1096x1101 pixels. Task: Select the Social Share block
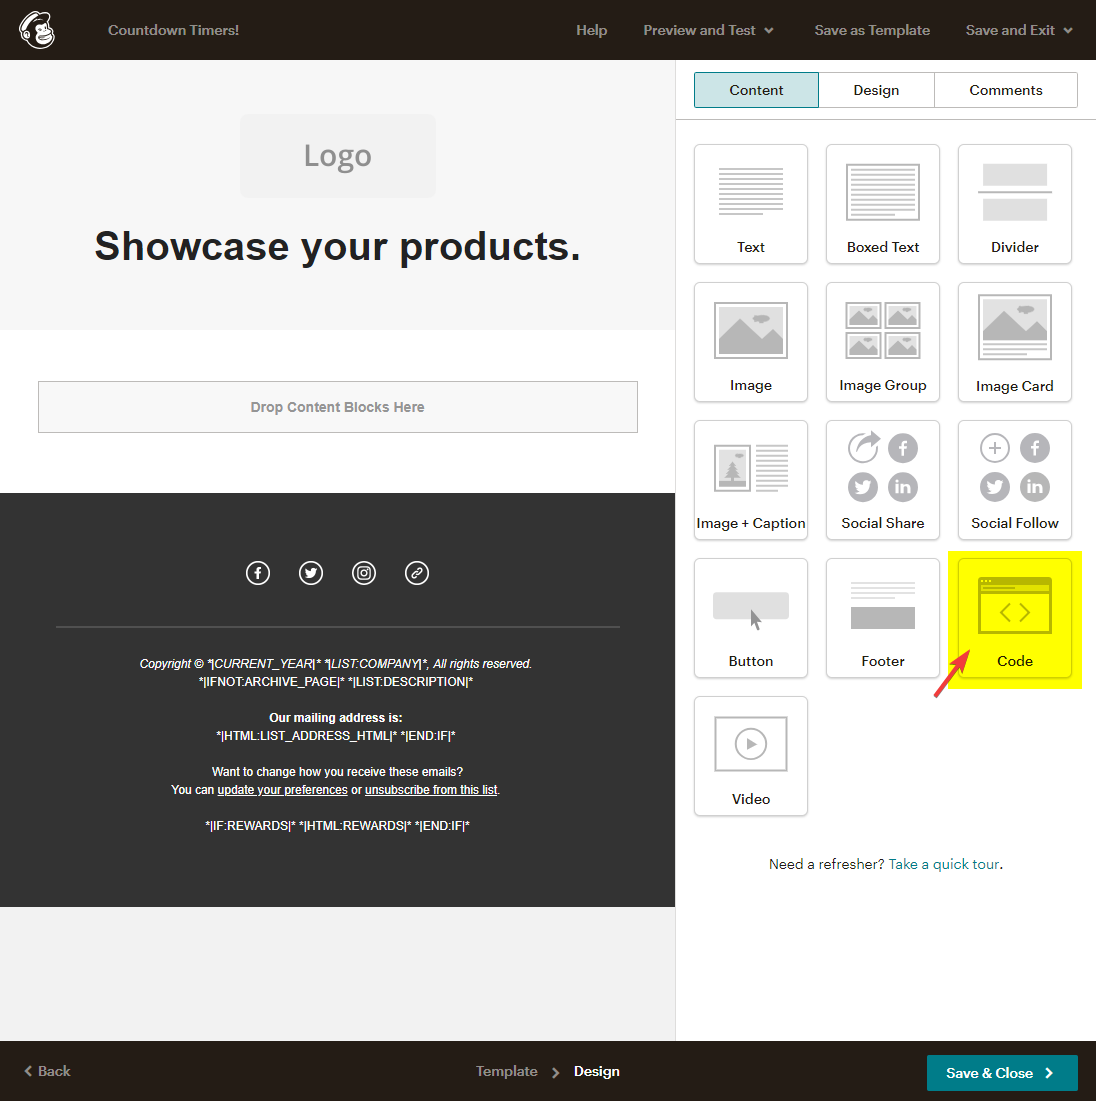(882, 480)
